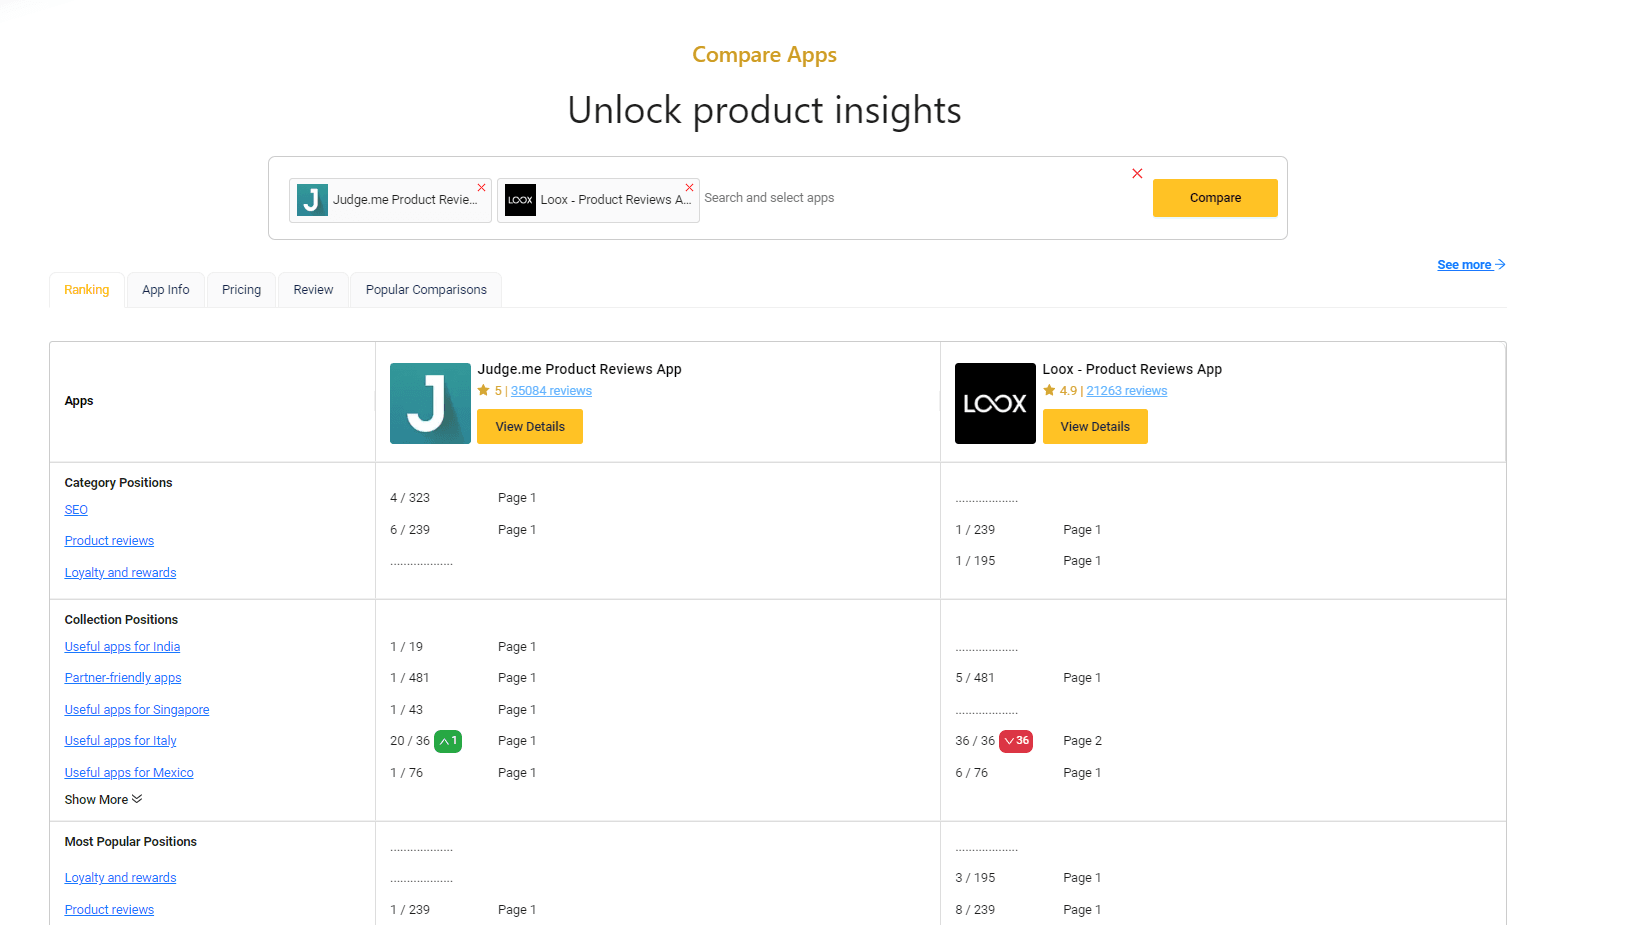Open the Pricing tab
Viewport: 1627px width, 925px height.
click(241, 290)
